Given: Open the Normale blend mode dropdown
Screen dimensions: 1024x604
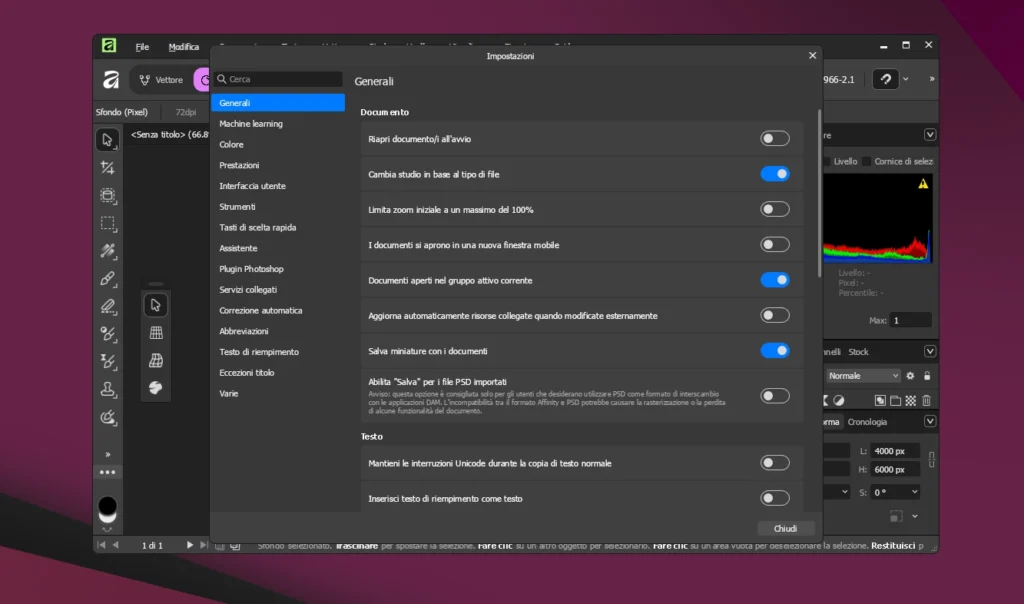Looking at the screenshot, I should [x=863, y=376].
